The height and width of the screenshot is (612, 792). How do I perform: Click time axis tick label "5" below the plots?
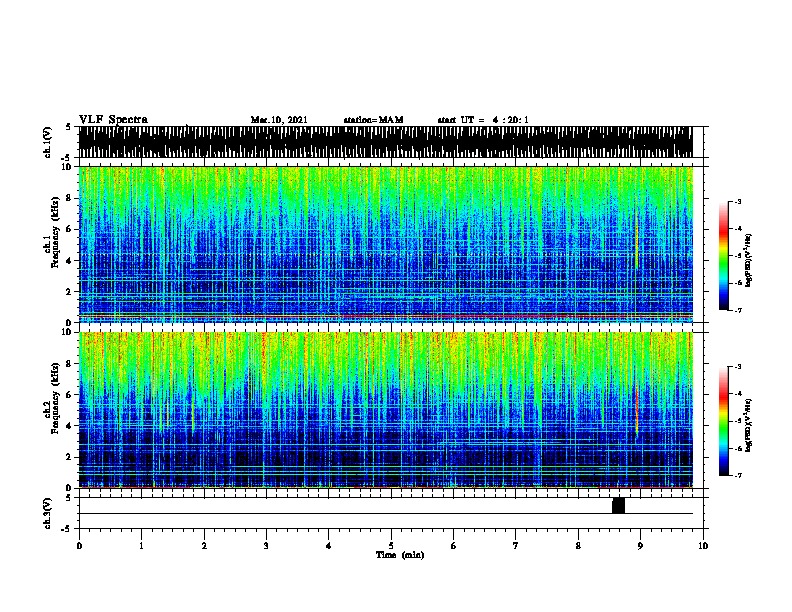(391, 546)
